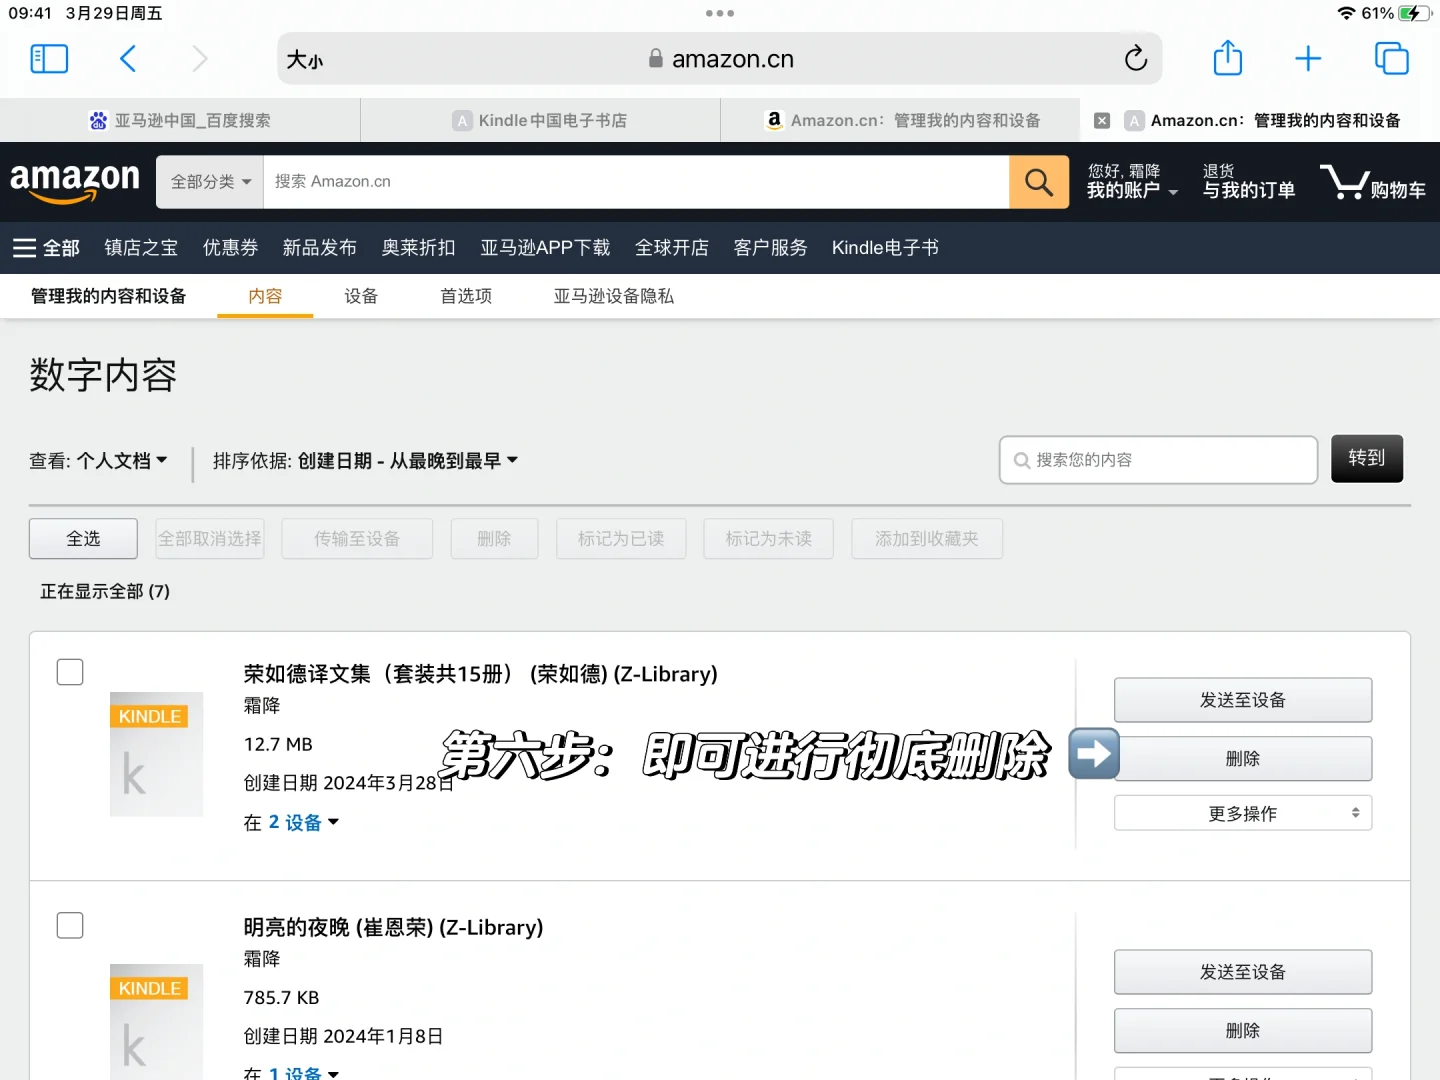The width and height of the screenshot is (1440, 1080).
Task: Switch to the 亚马逊中国_百度搜索 tab
Action: point(180,120)
